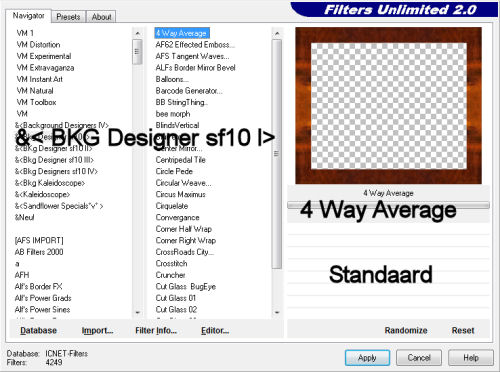Reset the filter parameters
Screen dimensions: 500x372
coord(463,330)
